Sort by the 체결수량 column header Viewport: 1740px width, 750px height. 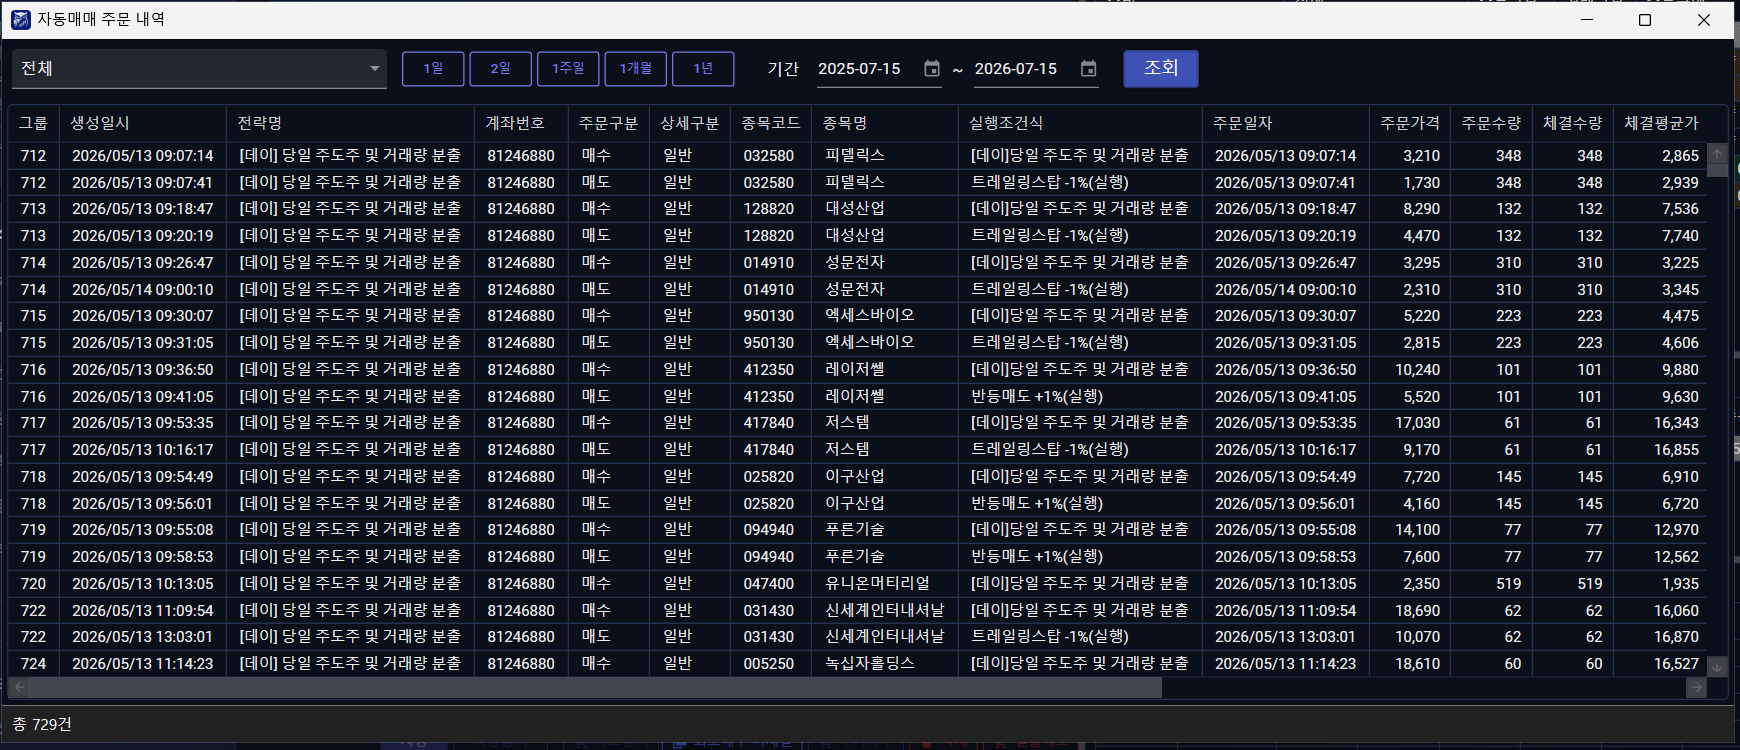(x=1573, y=123)
